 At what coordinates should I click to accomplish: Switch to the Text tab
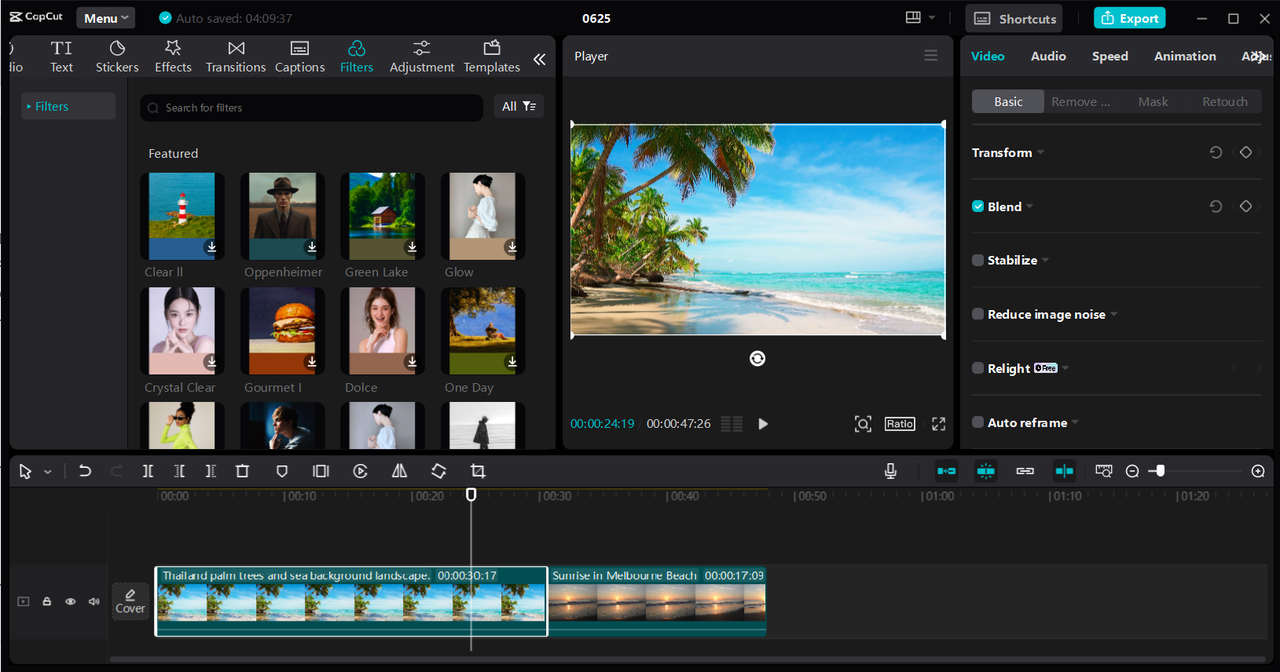point(62,57)
